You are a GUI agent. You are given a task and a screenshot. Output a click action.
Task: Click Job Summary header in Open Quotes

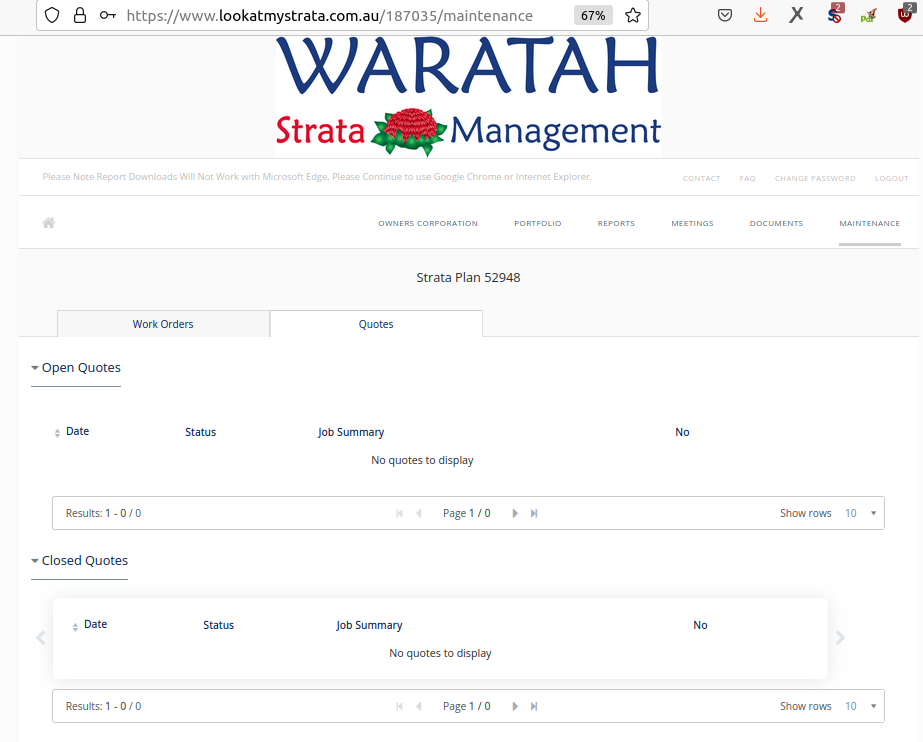pyautogui.click(x=351, y=432)
